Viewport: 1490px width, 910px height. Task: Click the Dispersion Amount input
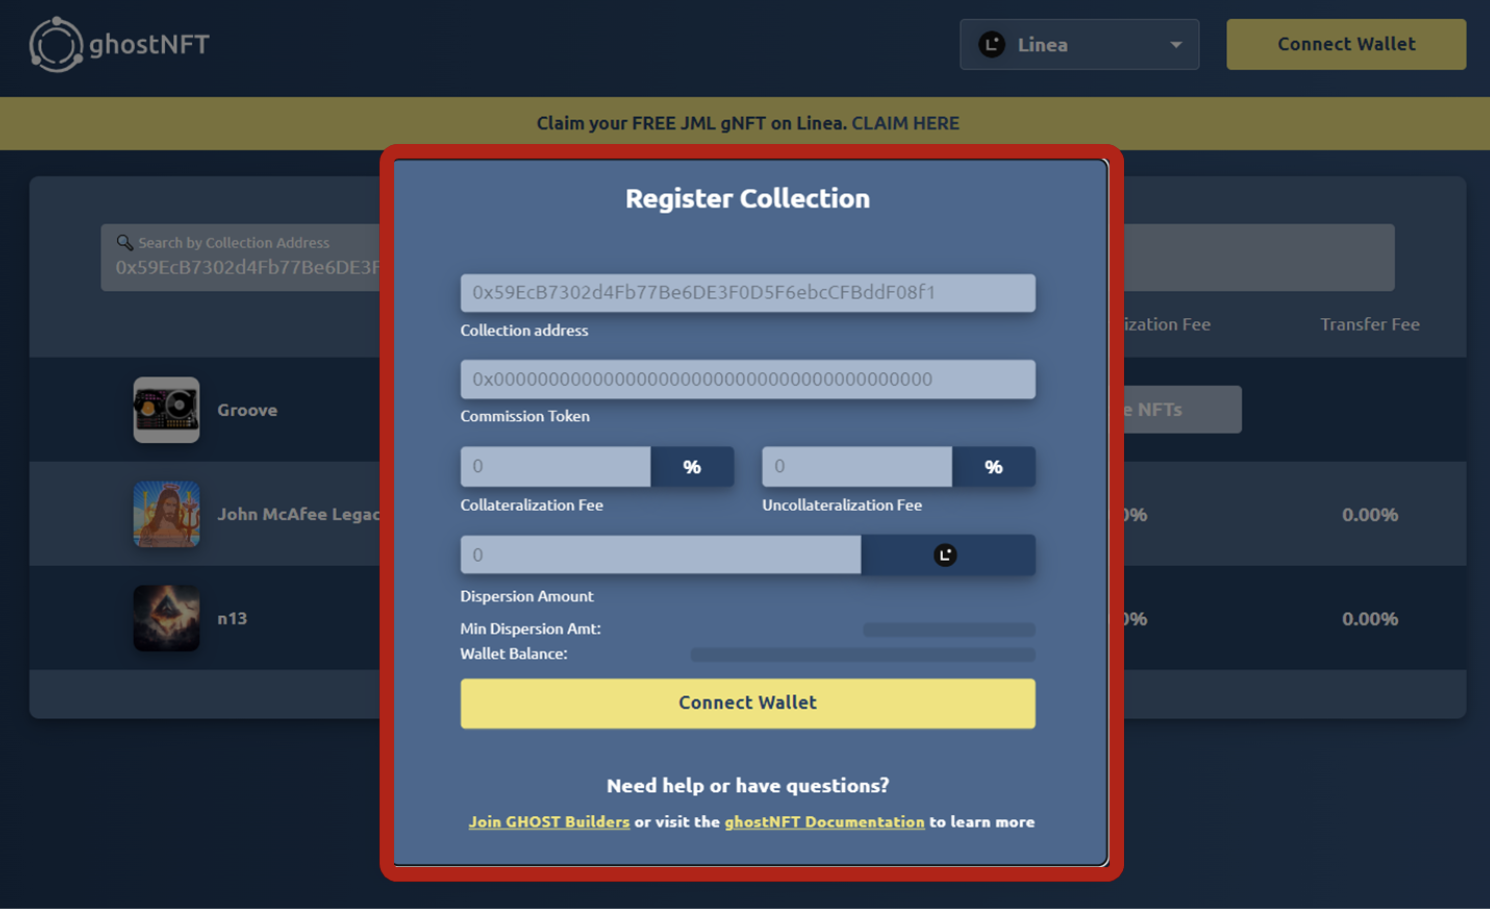click(x=660, y=555)
